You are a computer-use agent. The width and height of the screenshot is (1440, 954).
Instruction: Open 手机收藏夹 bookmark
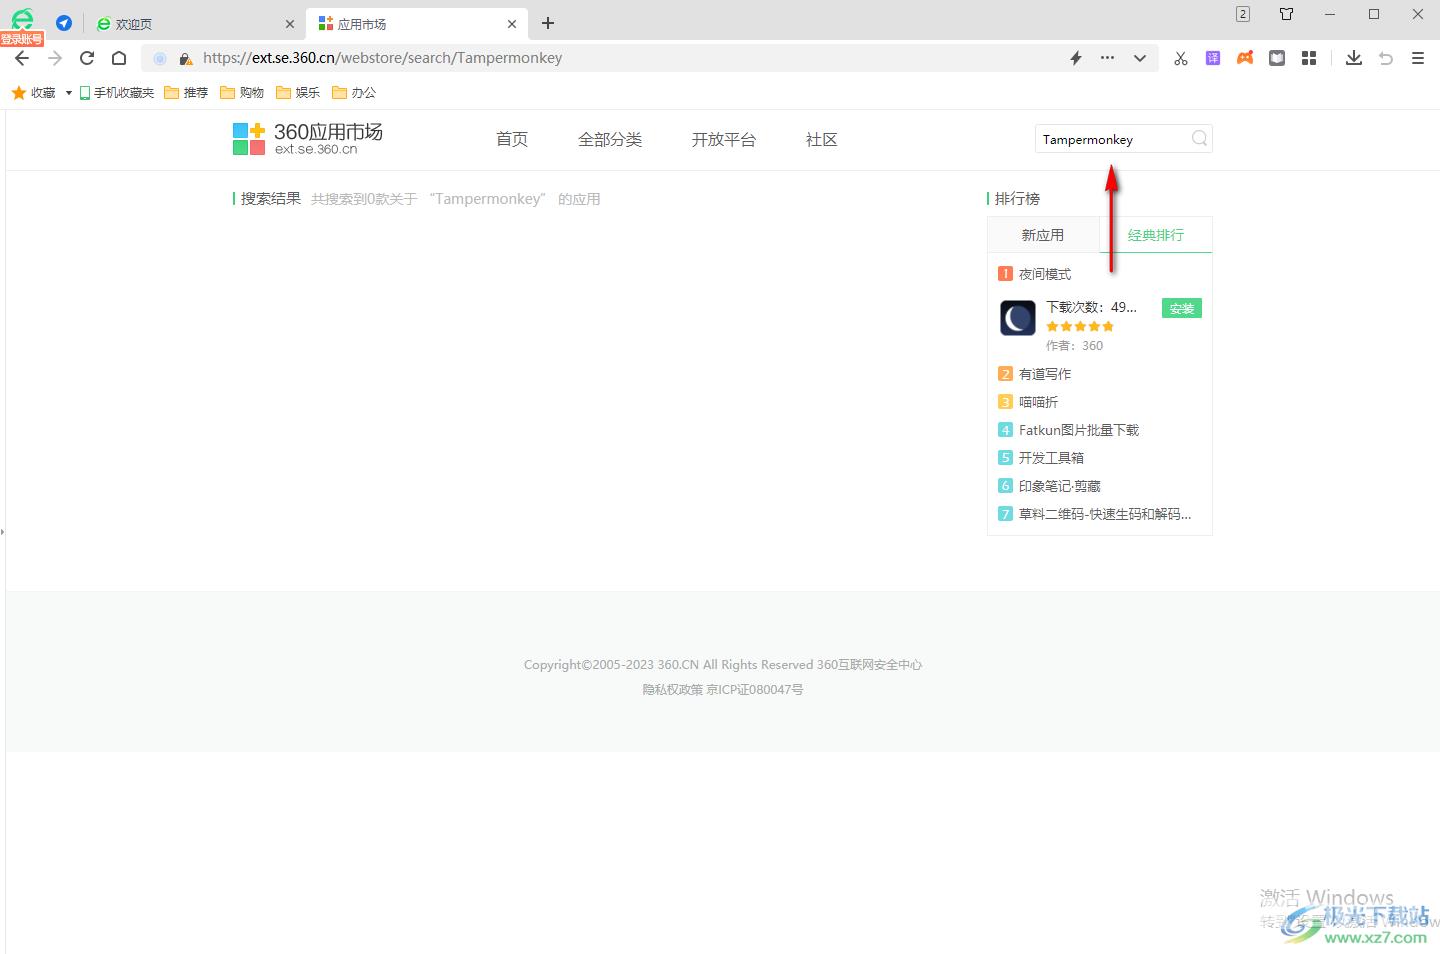pos(117,93)
